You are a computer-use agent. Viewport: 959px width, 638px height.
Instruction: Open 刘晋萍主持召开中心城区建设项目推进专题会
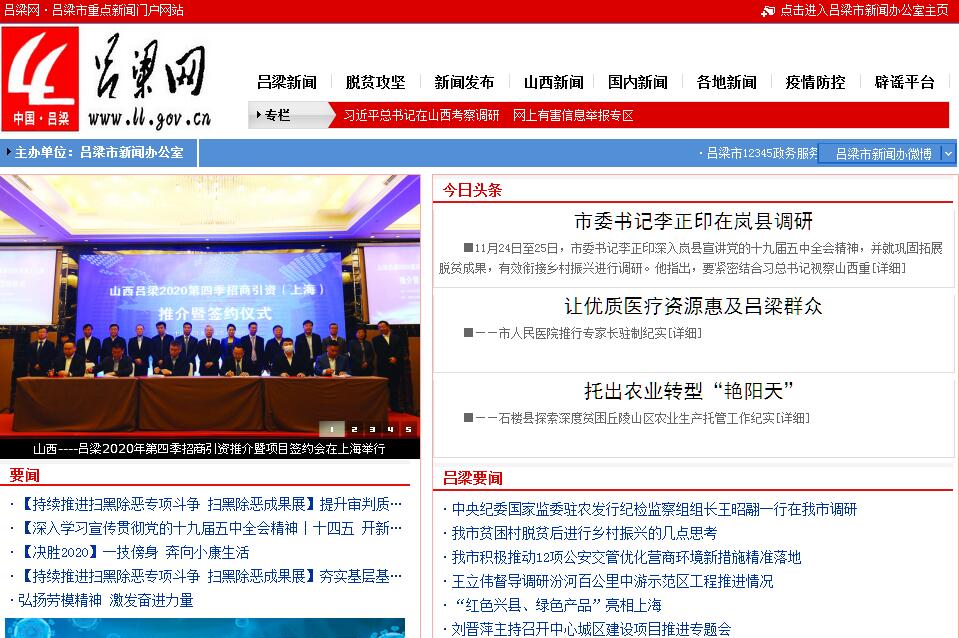pos(591,629)
